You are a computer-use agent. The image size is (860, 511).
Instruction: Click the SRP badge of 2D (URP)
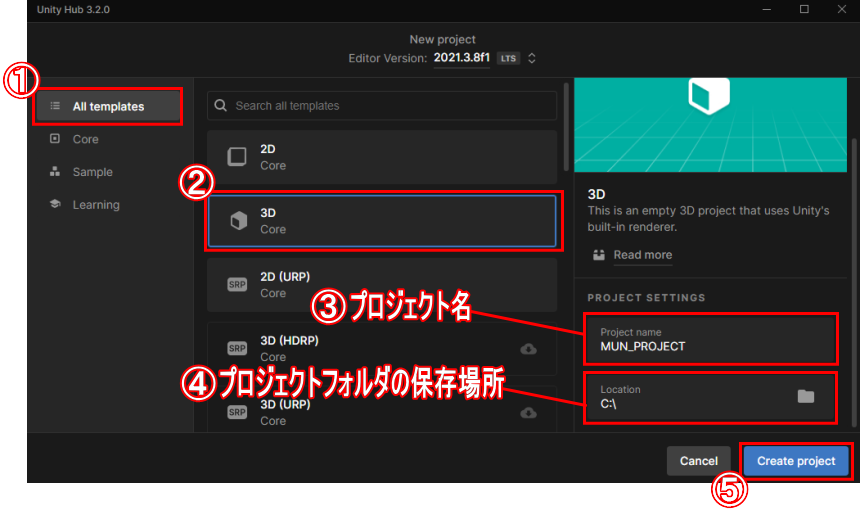click(237, 285)
